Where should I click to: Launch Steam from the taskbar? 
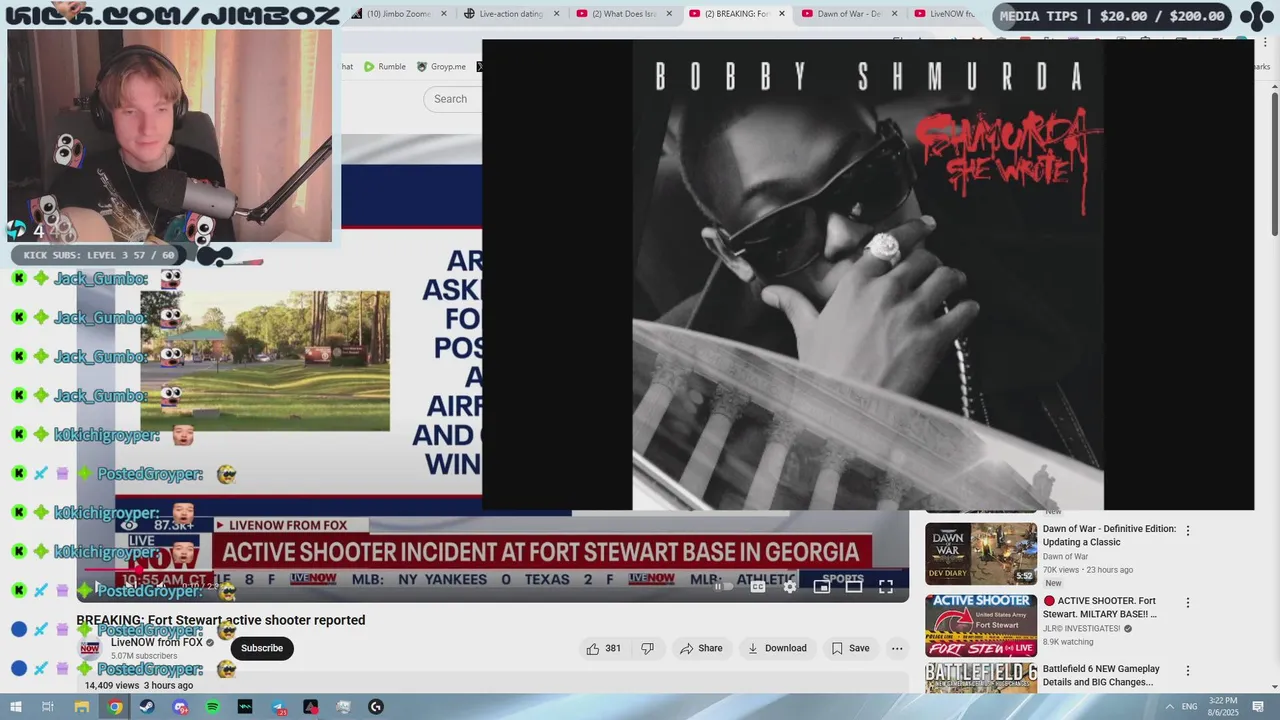147,707
